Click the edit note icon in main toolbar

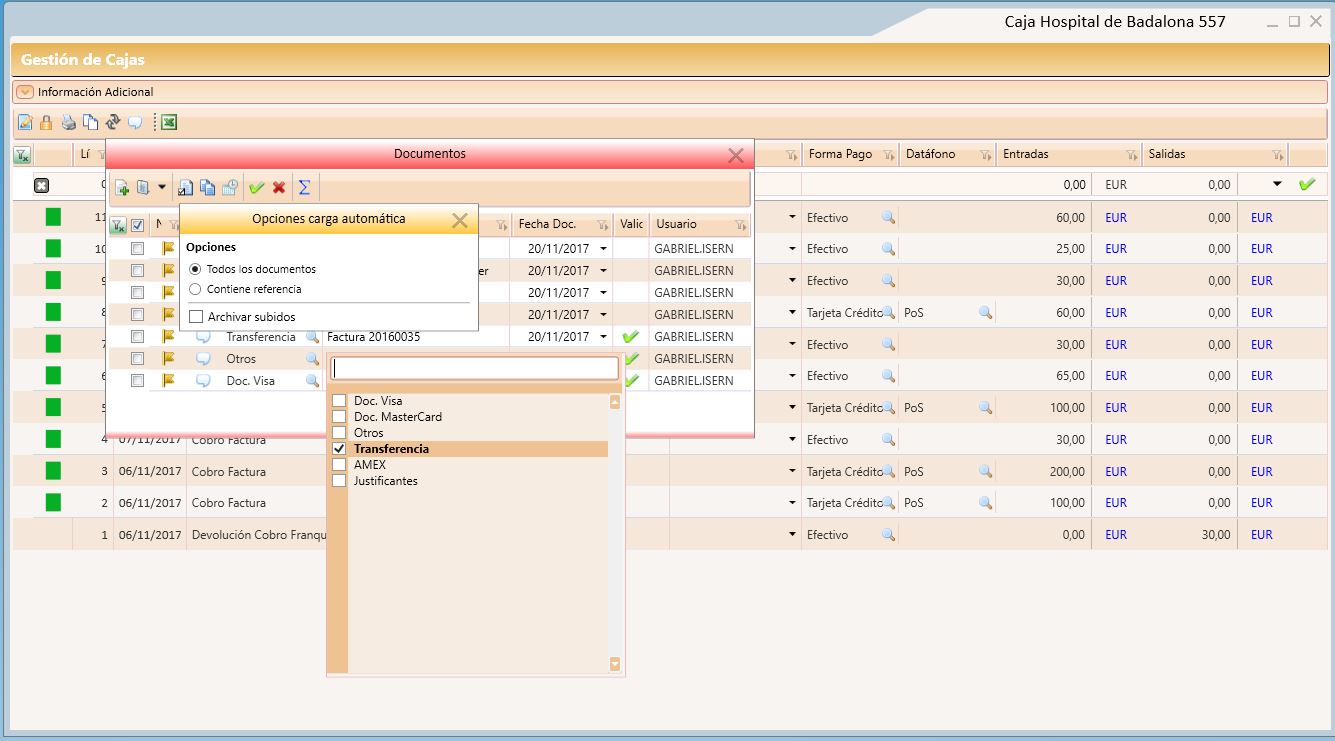point(25,123)
